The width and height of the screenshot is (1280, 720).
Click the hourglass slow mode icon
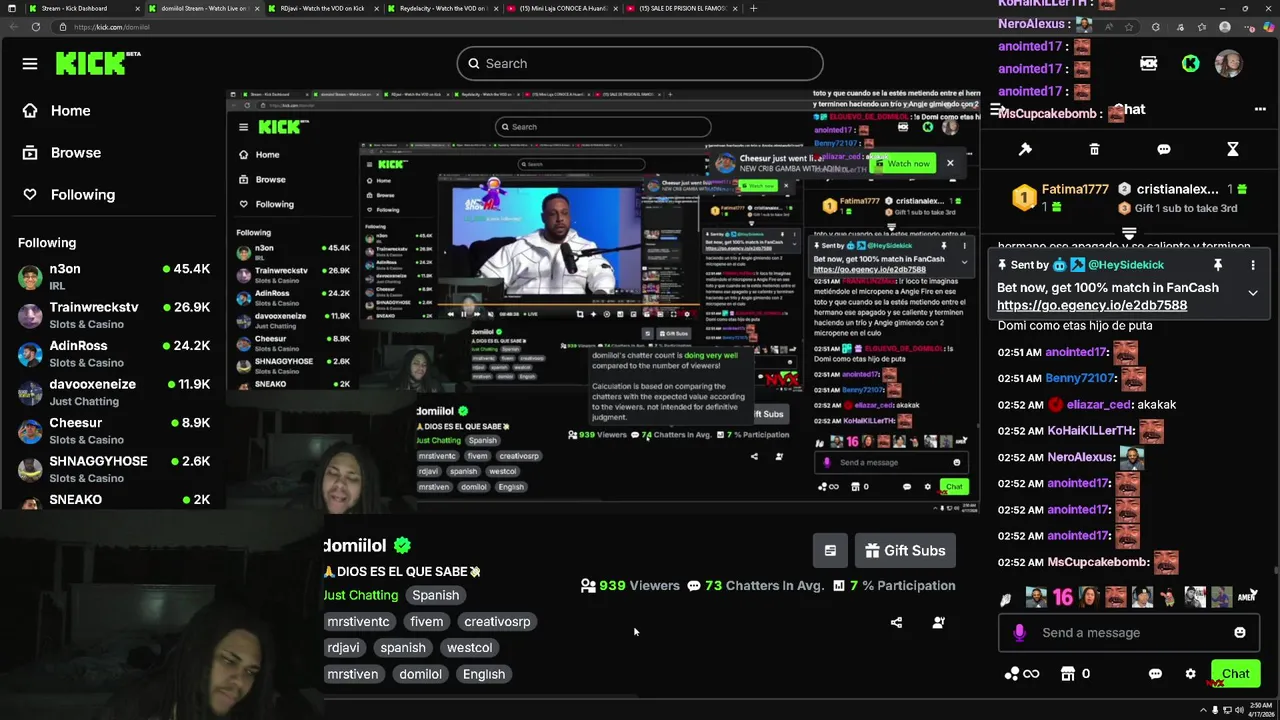pos(1233,149)
